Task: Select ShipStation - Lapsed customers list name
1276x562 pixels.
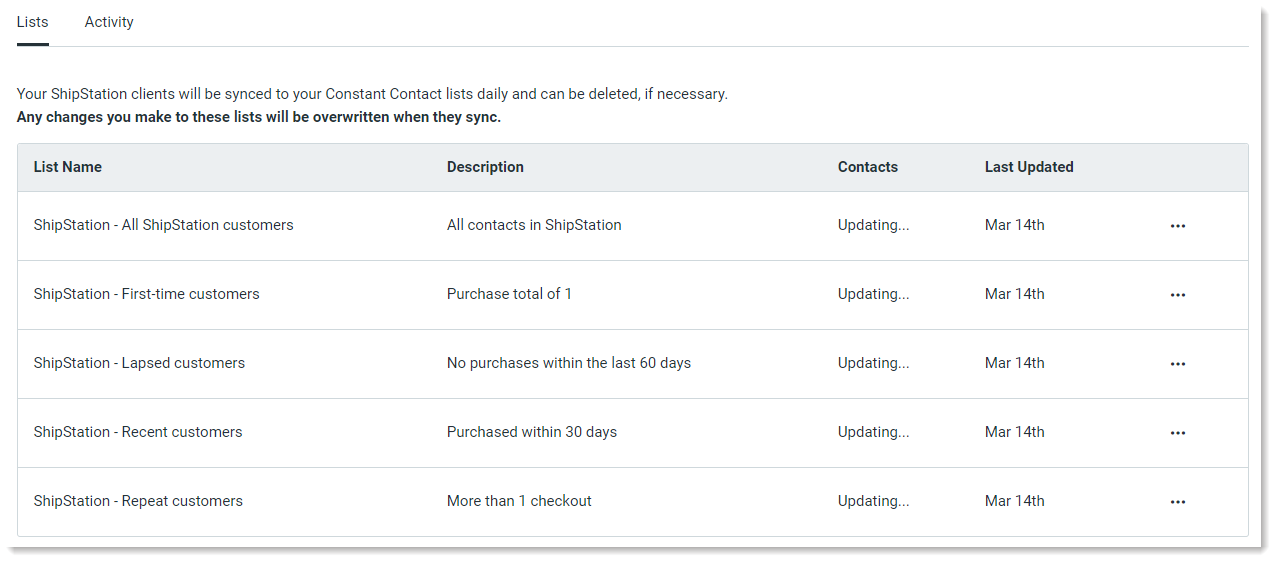Action: coord(139,363)
